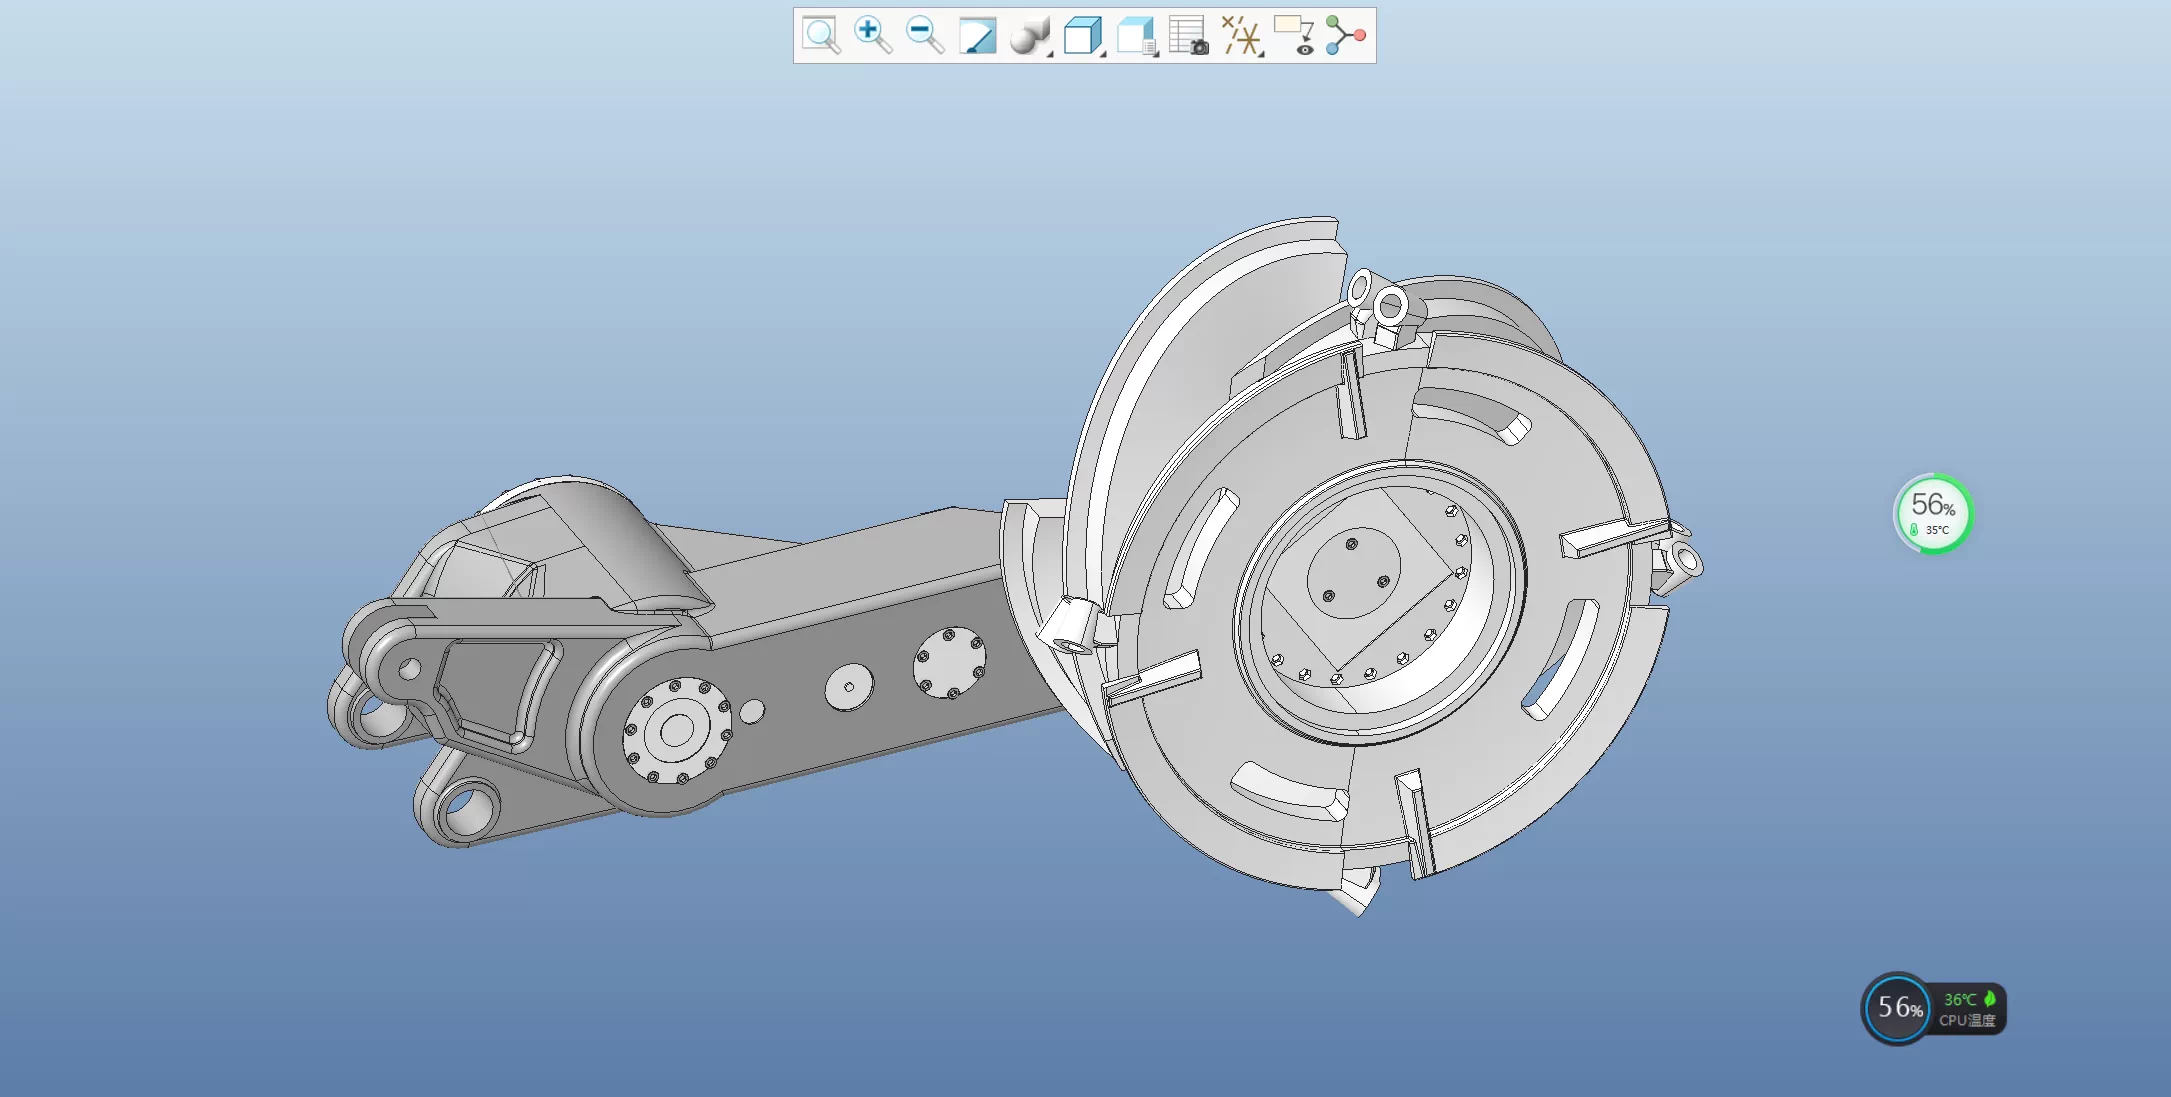The width and height of the screenshot is (2171, 1097).
Task: Click the CPU temperature 36℃ widget
Action: point(1934,1008)
